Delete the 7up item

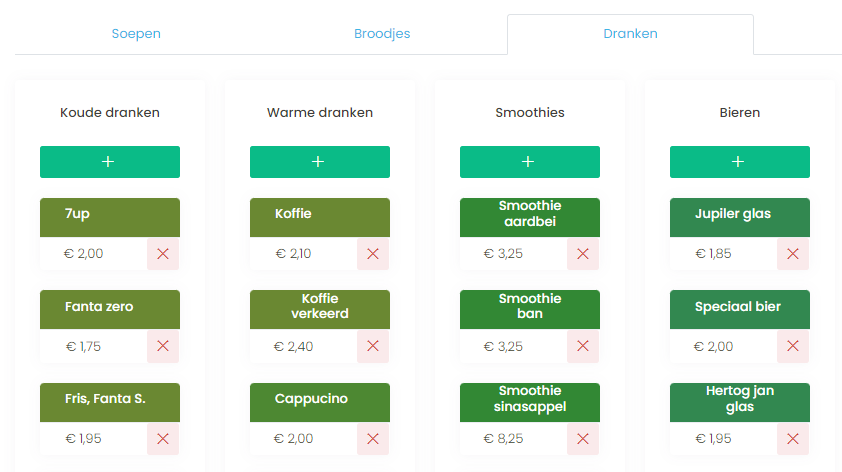[x=163, y=254]
